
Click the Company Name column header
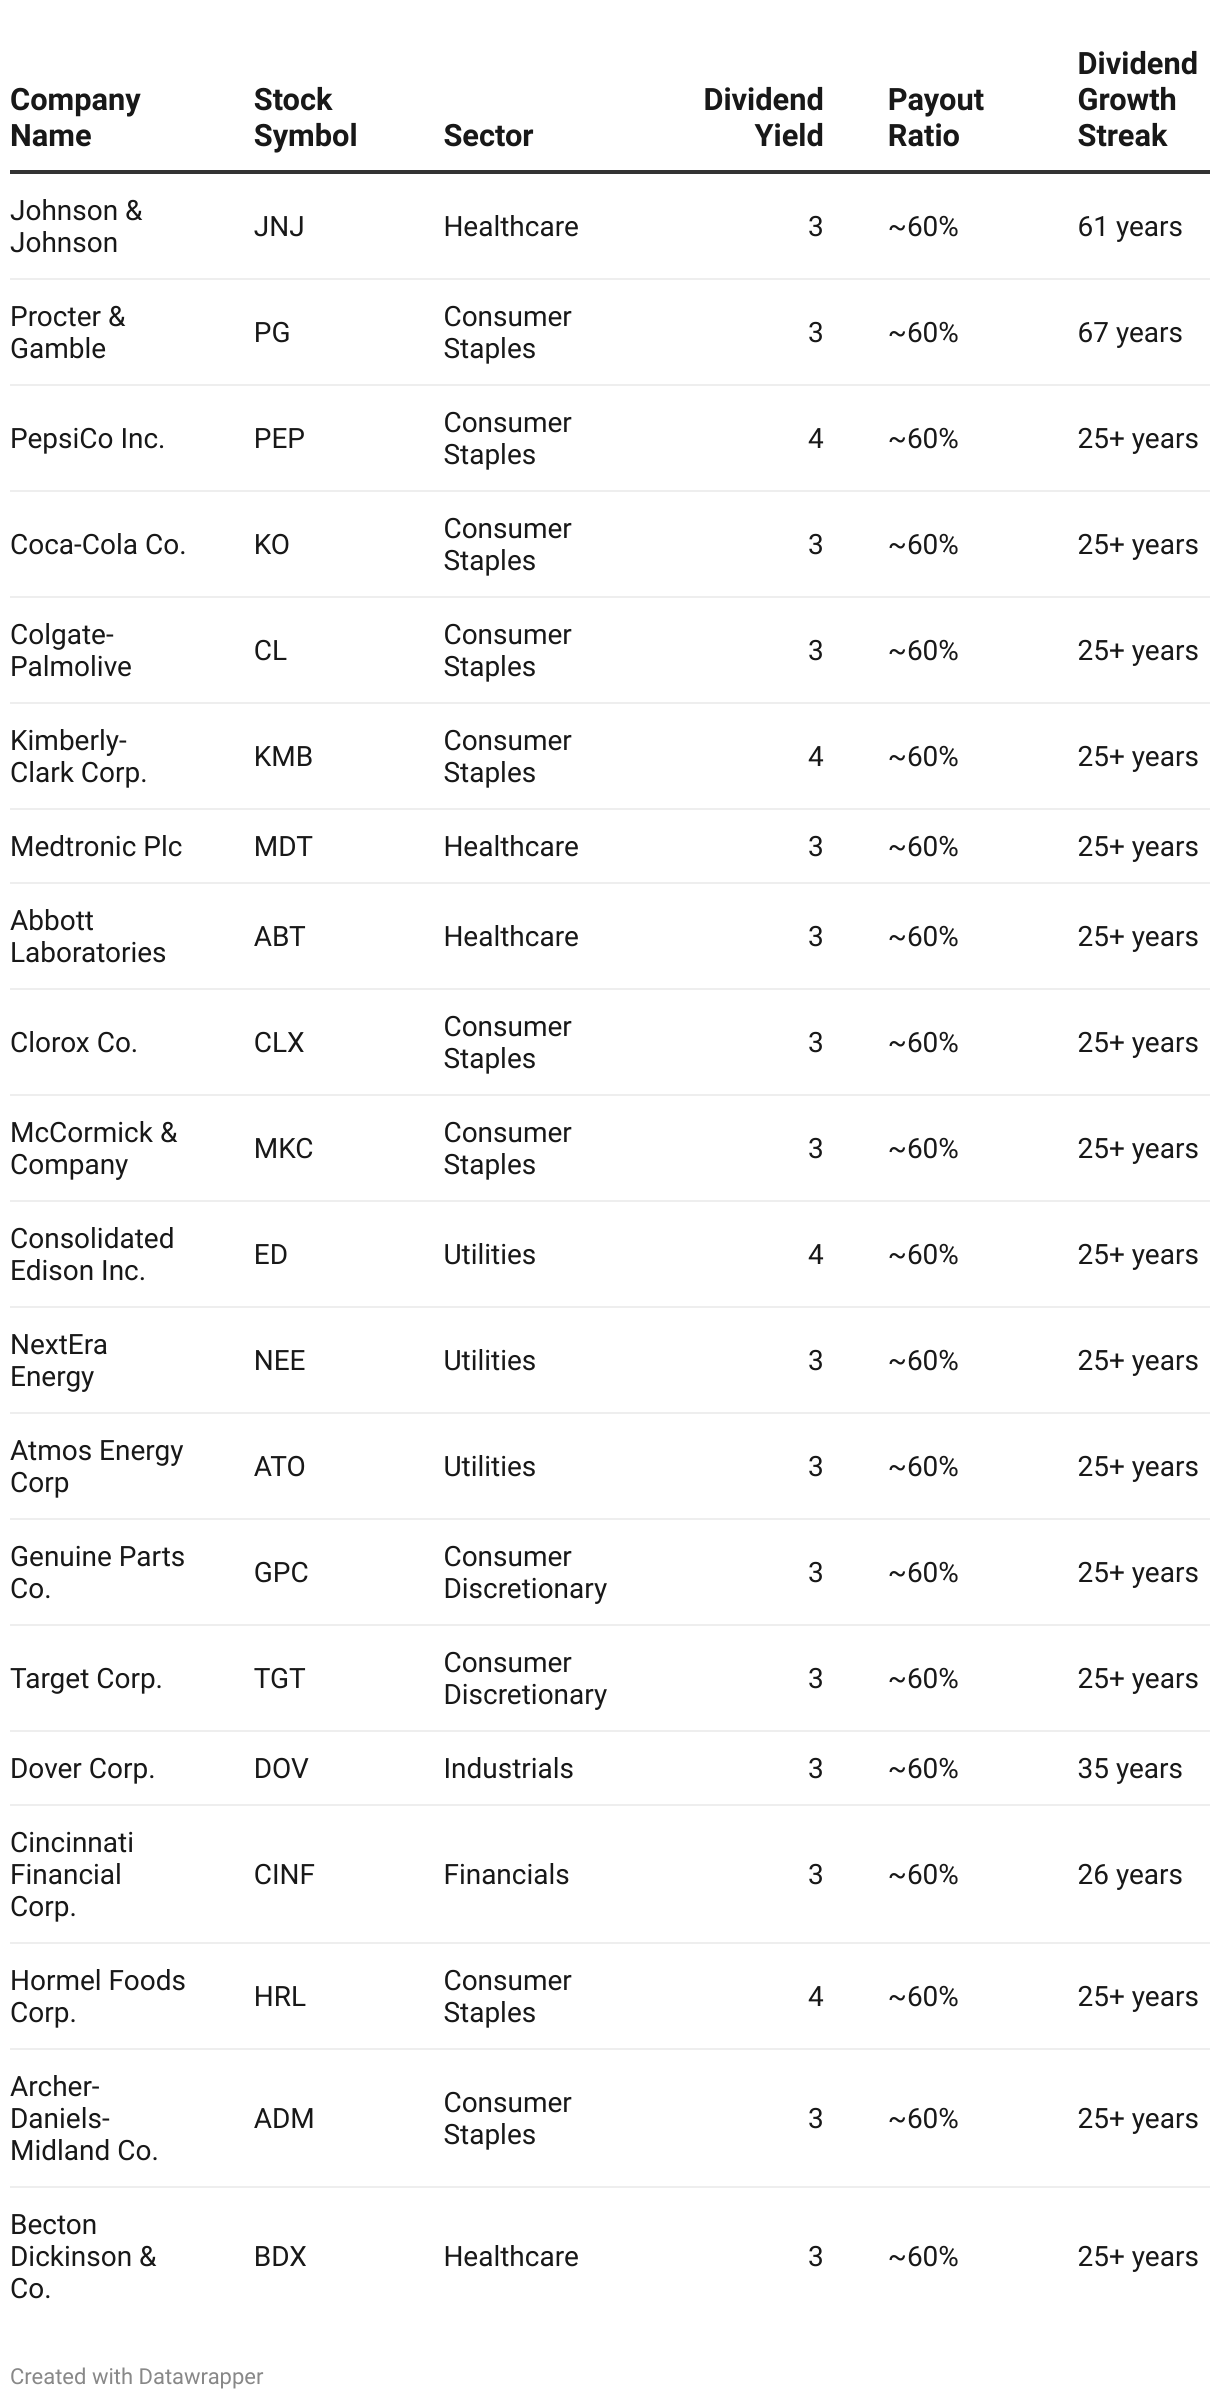pos(75,117)
